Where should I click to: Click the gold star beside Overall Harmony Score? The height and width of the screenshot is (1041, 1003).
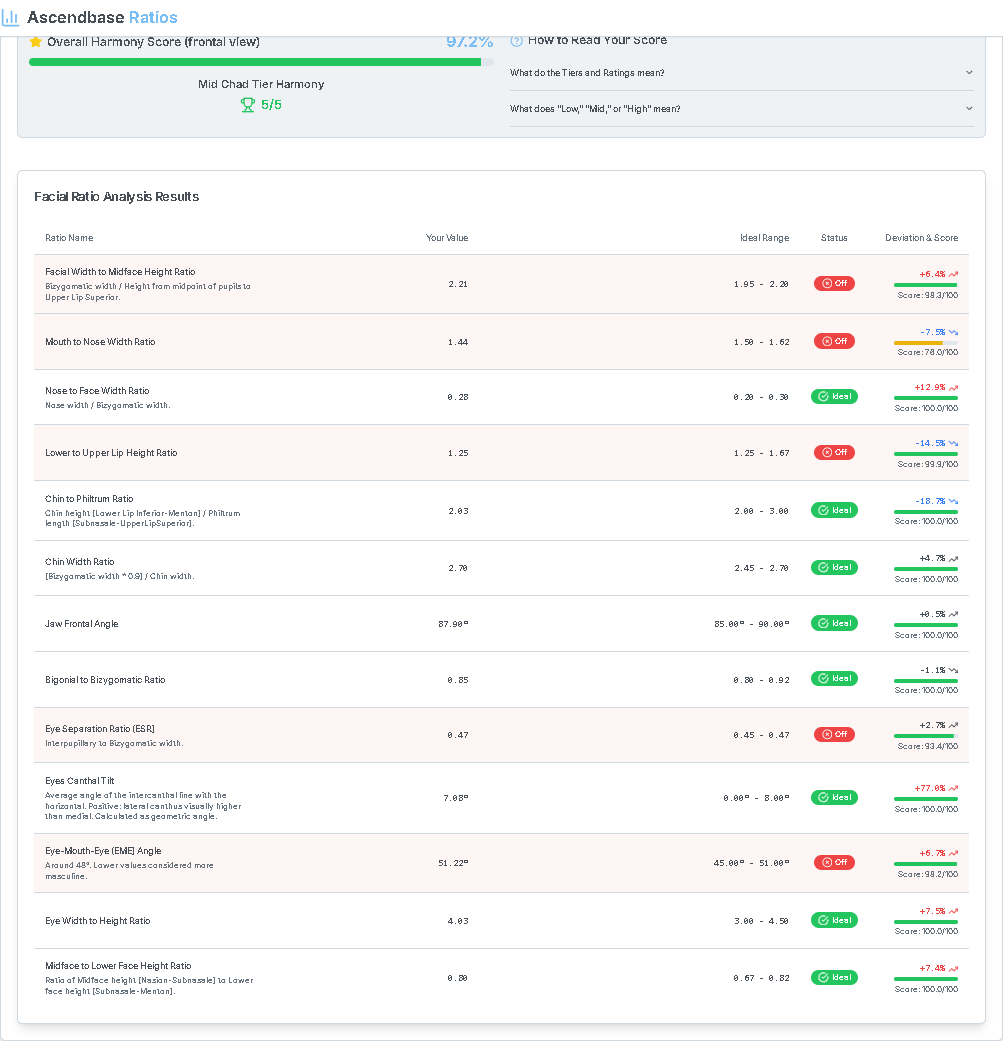coord(36,42)
